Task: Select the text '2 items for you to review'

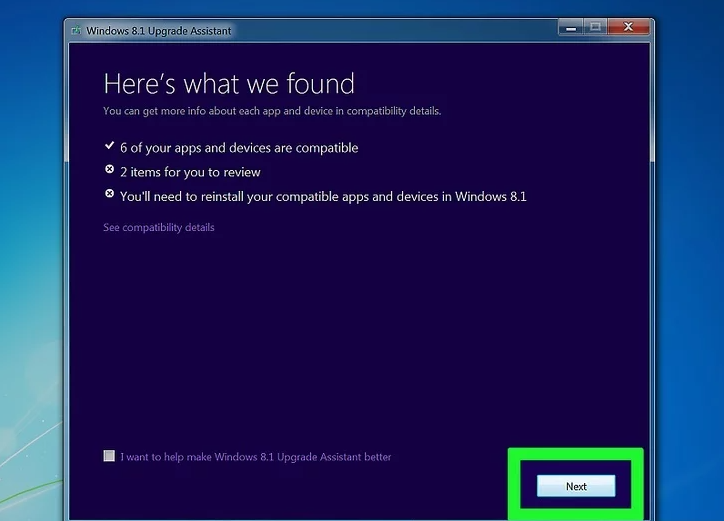Action: [x=190, y=172]
